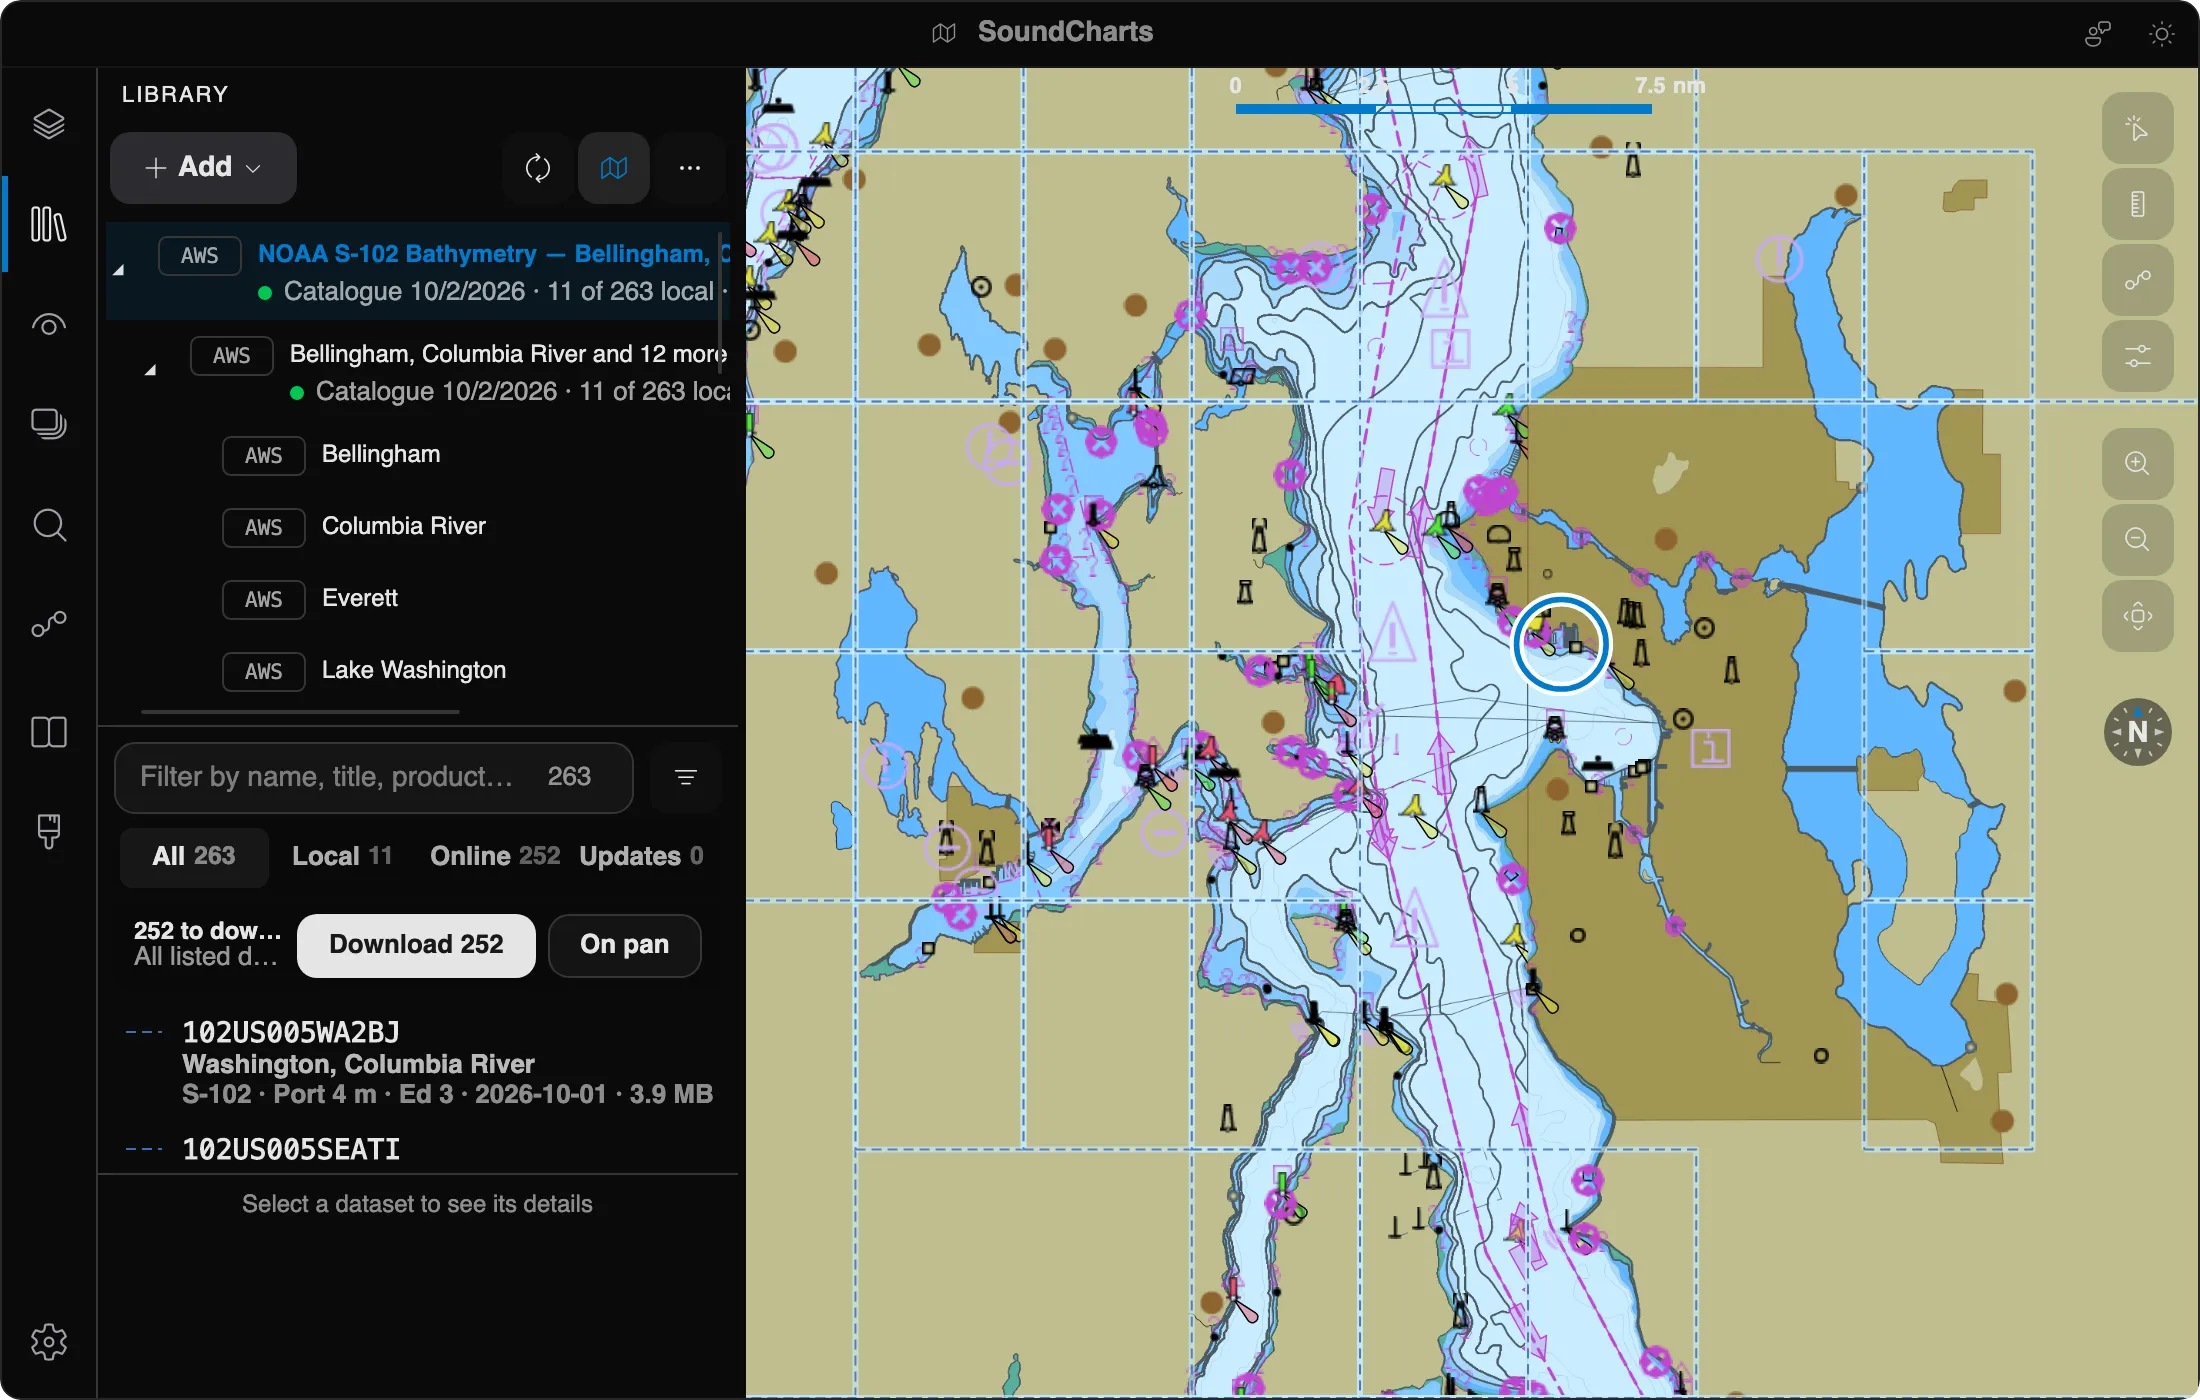The width and height of the screenshot is (2200, 1400).
Task: Switch to the Updates 0 tab
Action: click(641, 856)
